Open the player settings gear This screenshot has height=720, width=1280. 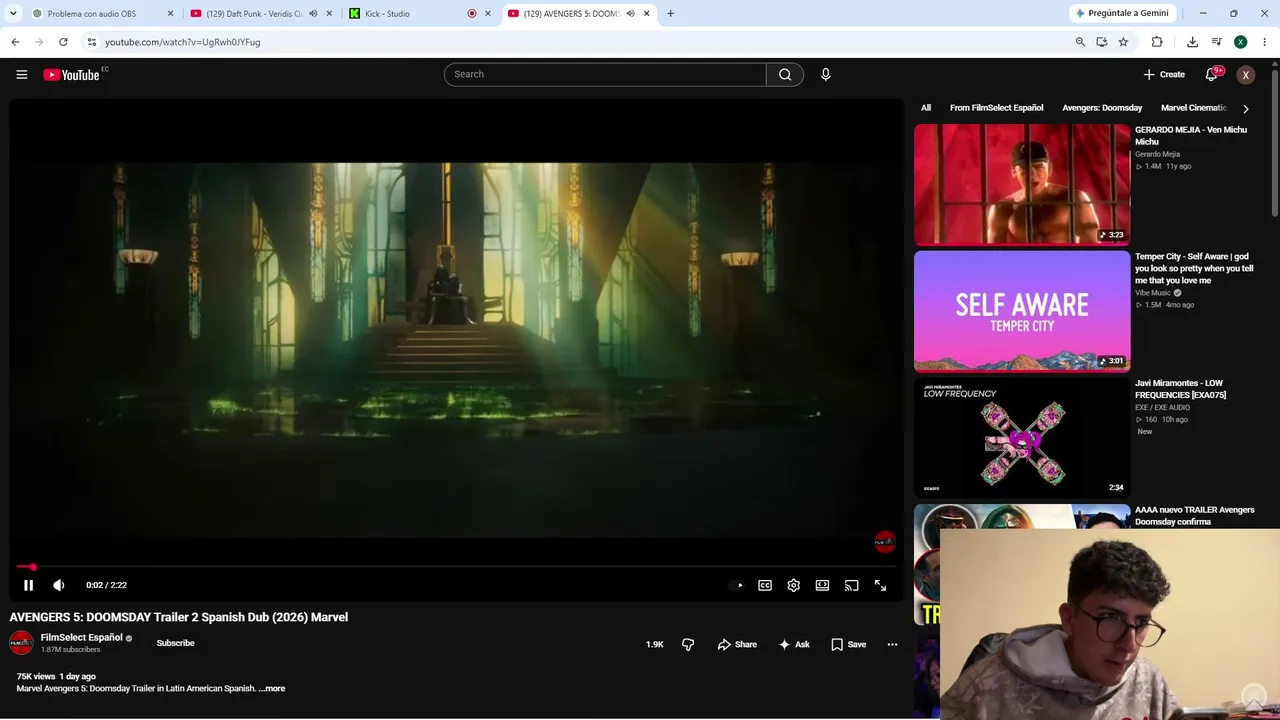click(x=793, y=585)
